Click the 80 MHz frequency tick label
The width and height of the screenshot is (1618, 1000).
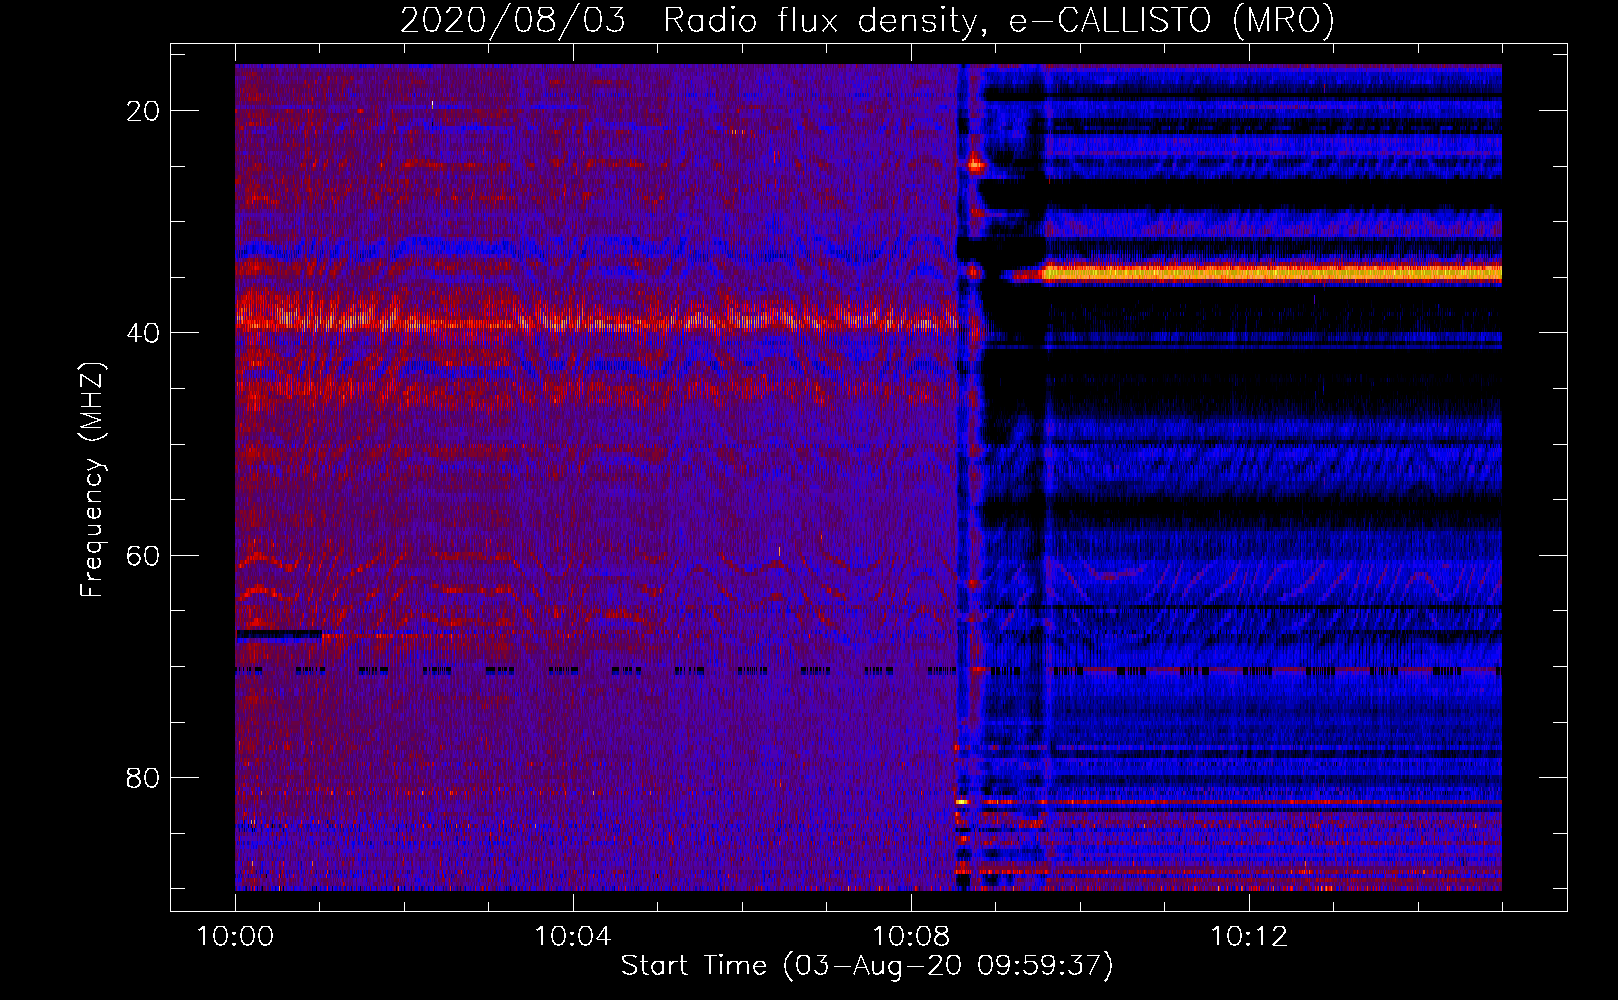tap(143, 777)
